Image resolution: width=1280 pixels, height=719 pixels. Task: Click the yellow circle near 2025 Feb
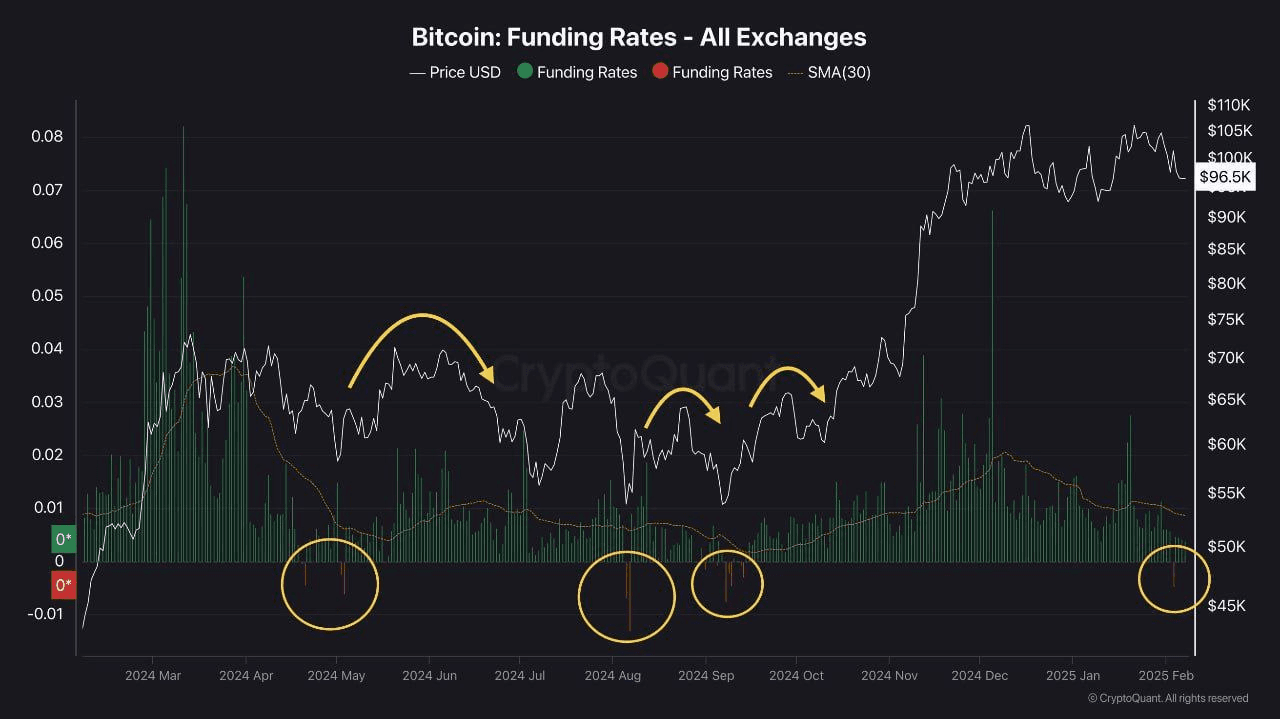point(1175,578)
